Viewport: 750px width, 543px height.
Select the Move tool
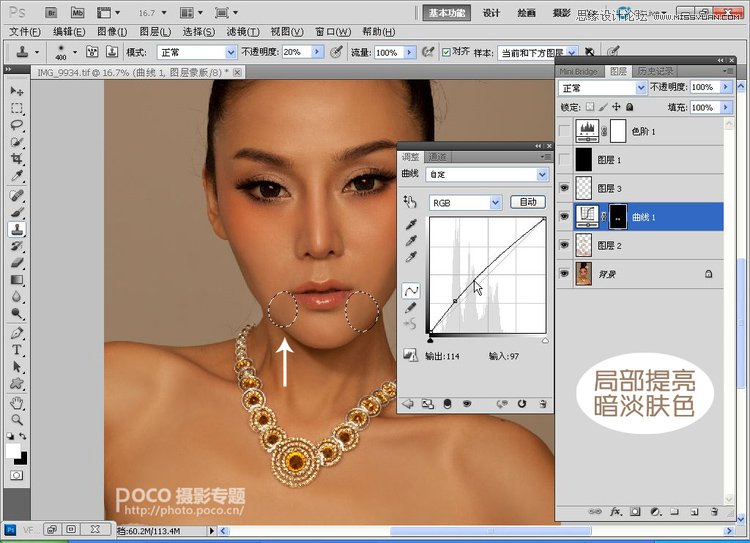[x=17, y=91]
